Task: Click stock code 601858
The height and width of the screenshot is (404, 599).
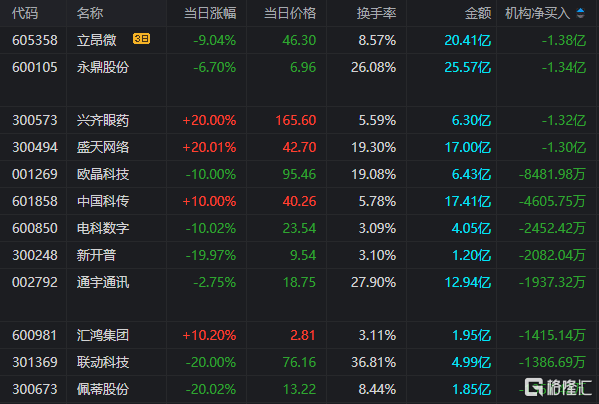Action: pyautogui.click(x=35, y=201)
